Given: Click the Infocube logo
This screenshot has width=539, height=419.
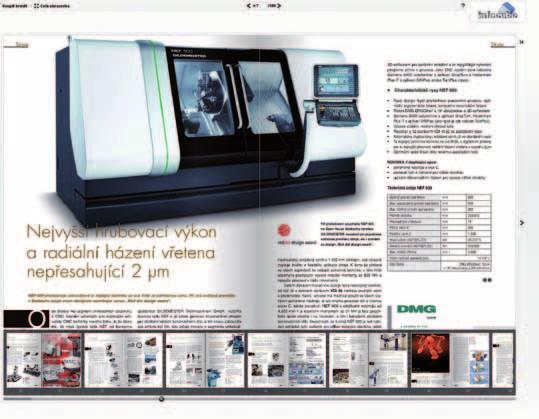Looking at the screenshot, I should tap(497, 12).
